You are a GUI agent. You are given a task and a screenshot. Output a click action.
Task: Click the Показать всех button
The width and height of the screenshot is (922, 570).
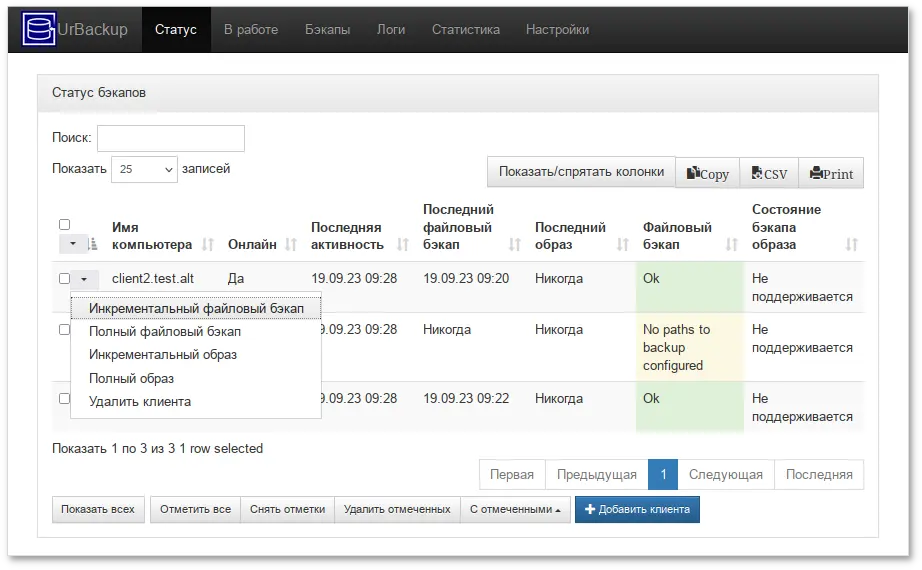click(98, 509)
